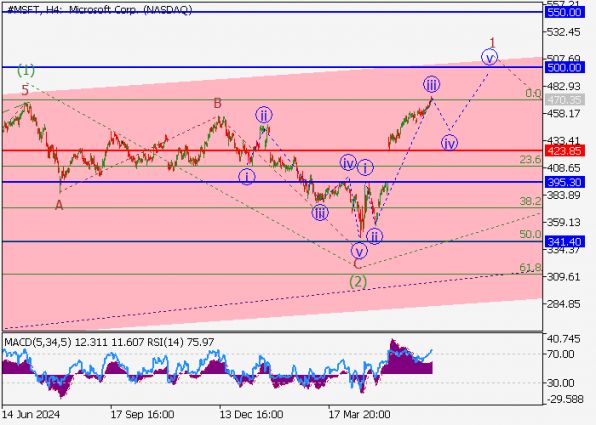Click the red horizontal line at 423.85
The image size is (596, 425).
[272, 151]
